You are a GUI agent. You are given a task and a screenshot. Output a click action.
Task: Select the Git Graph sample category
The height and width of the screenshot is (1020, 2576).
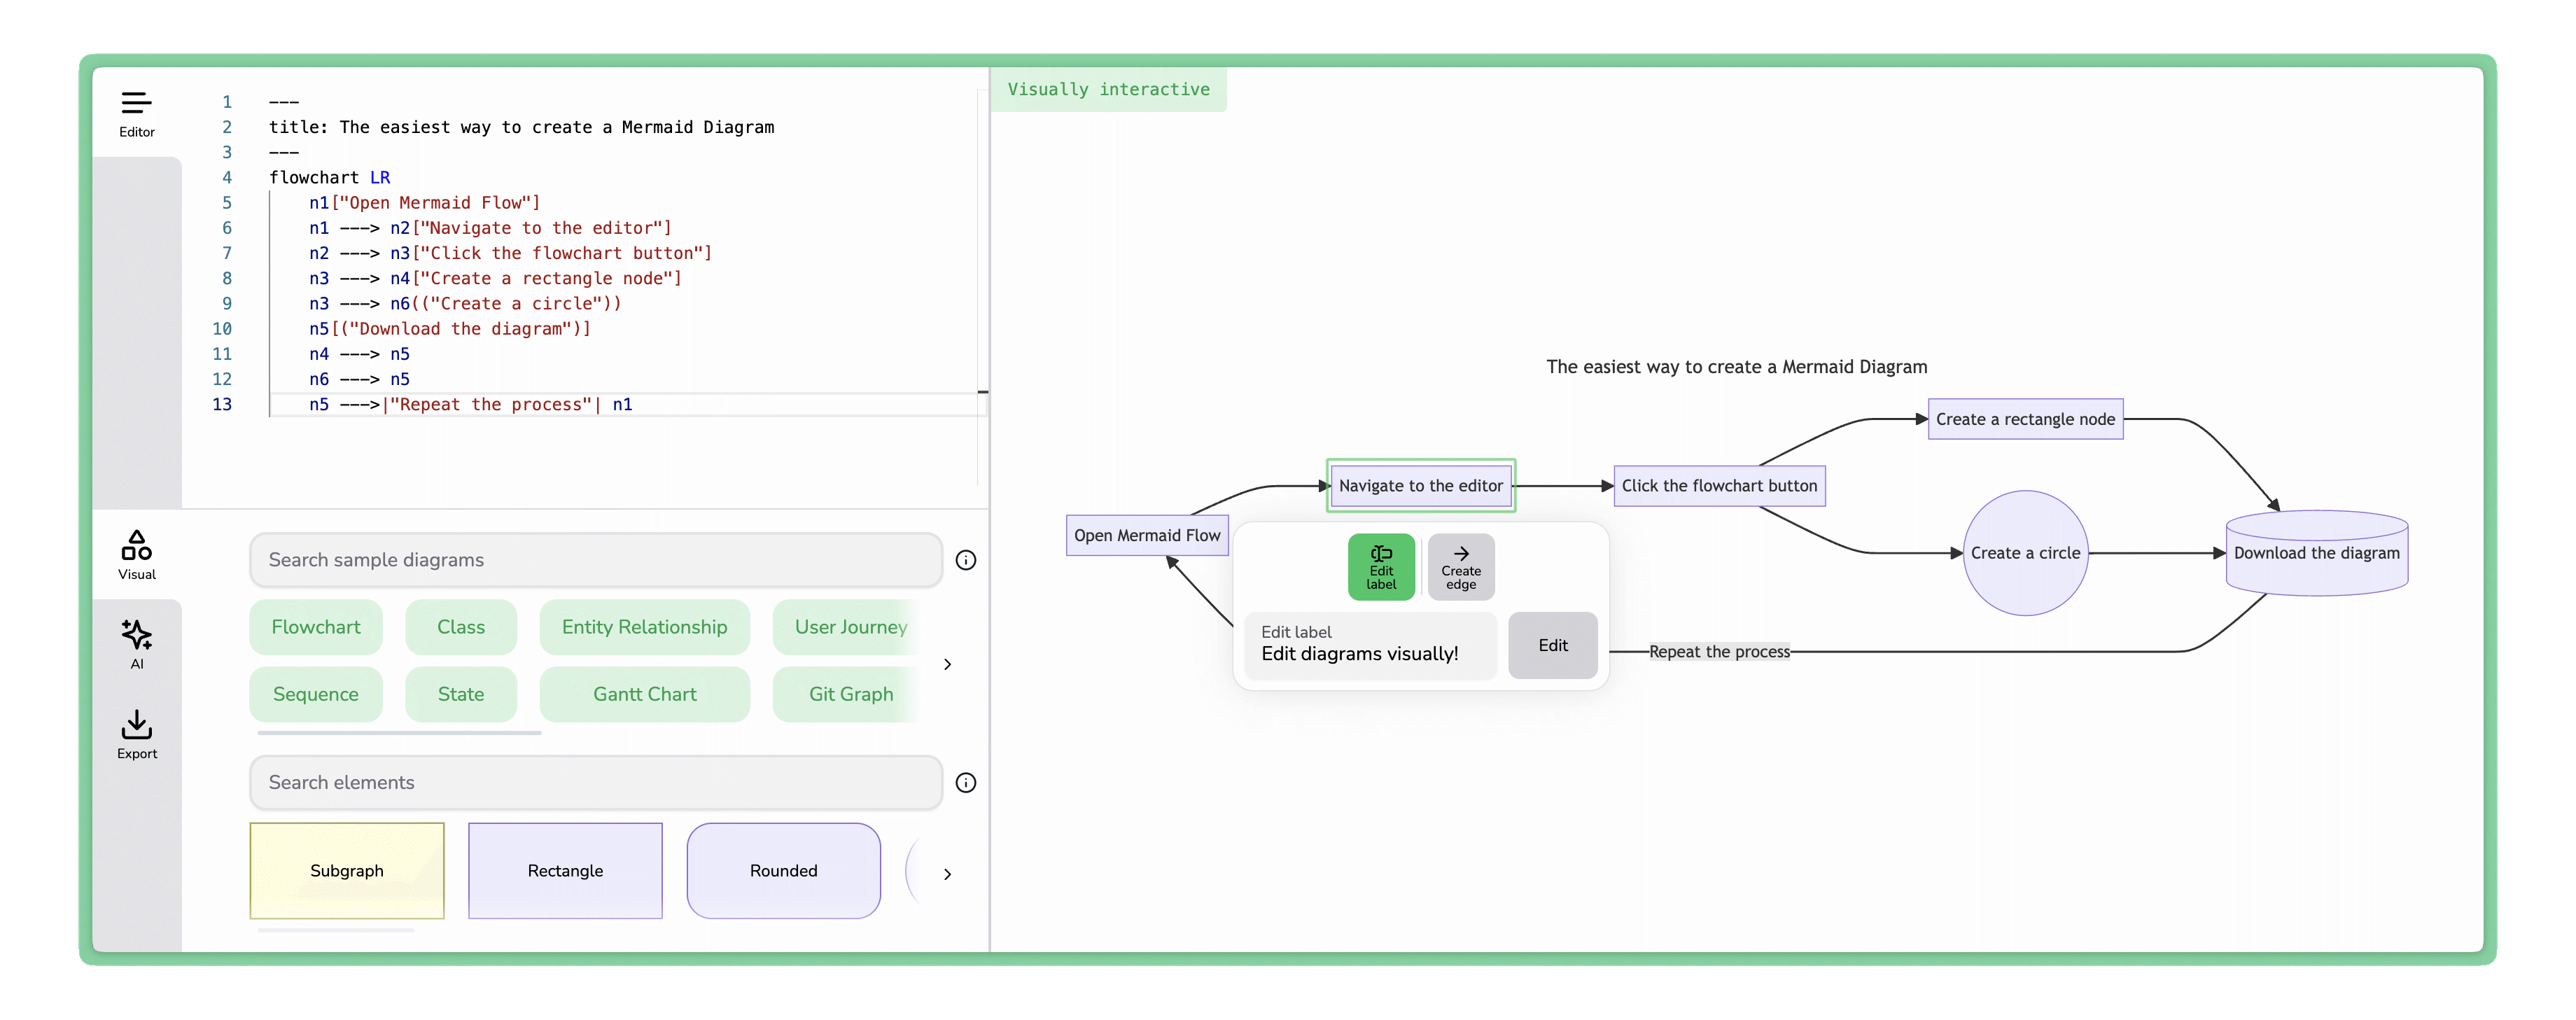[x=851, y=694]
